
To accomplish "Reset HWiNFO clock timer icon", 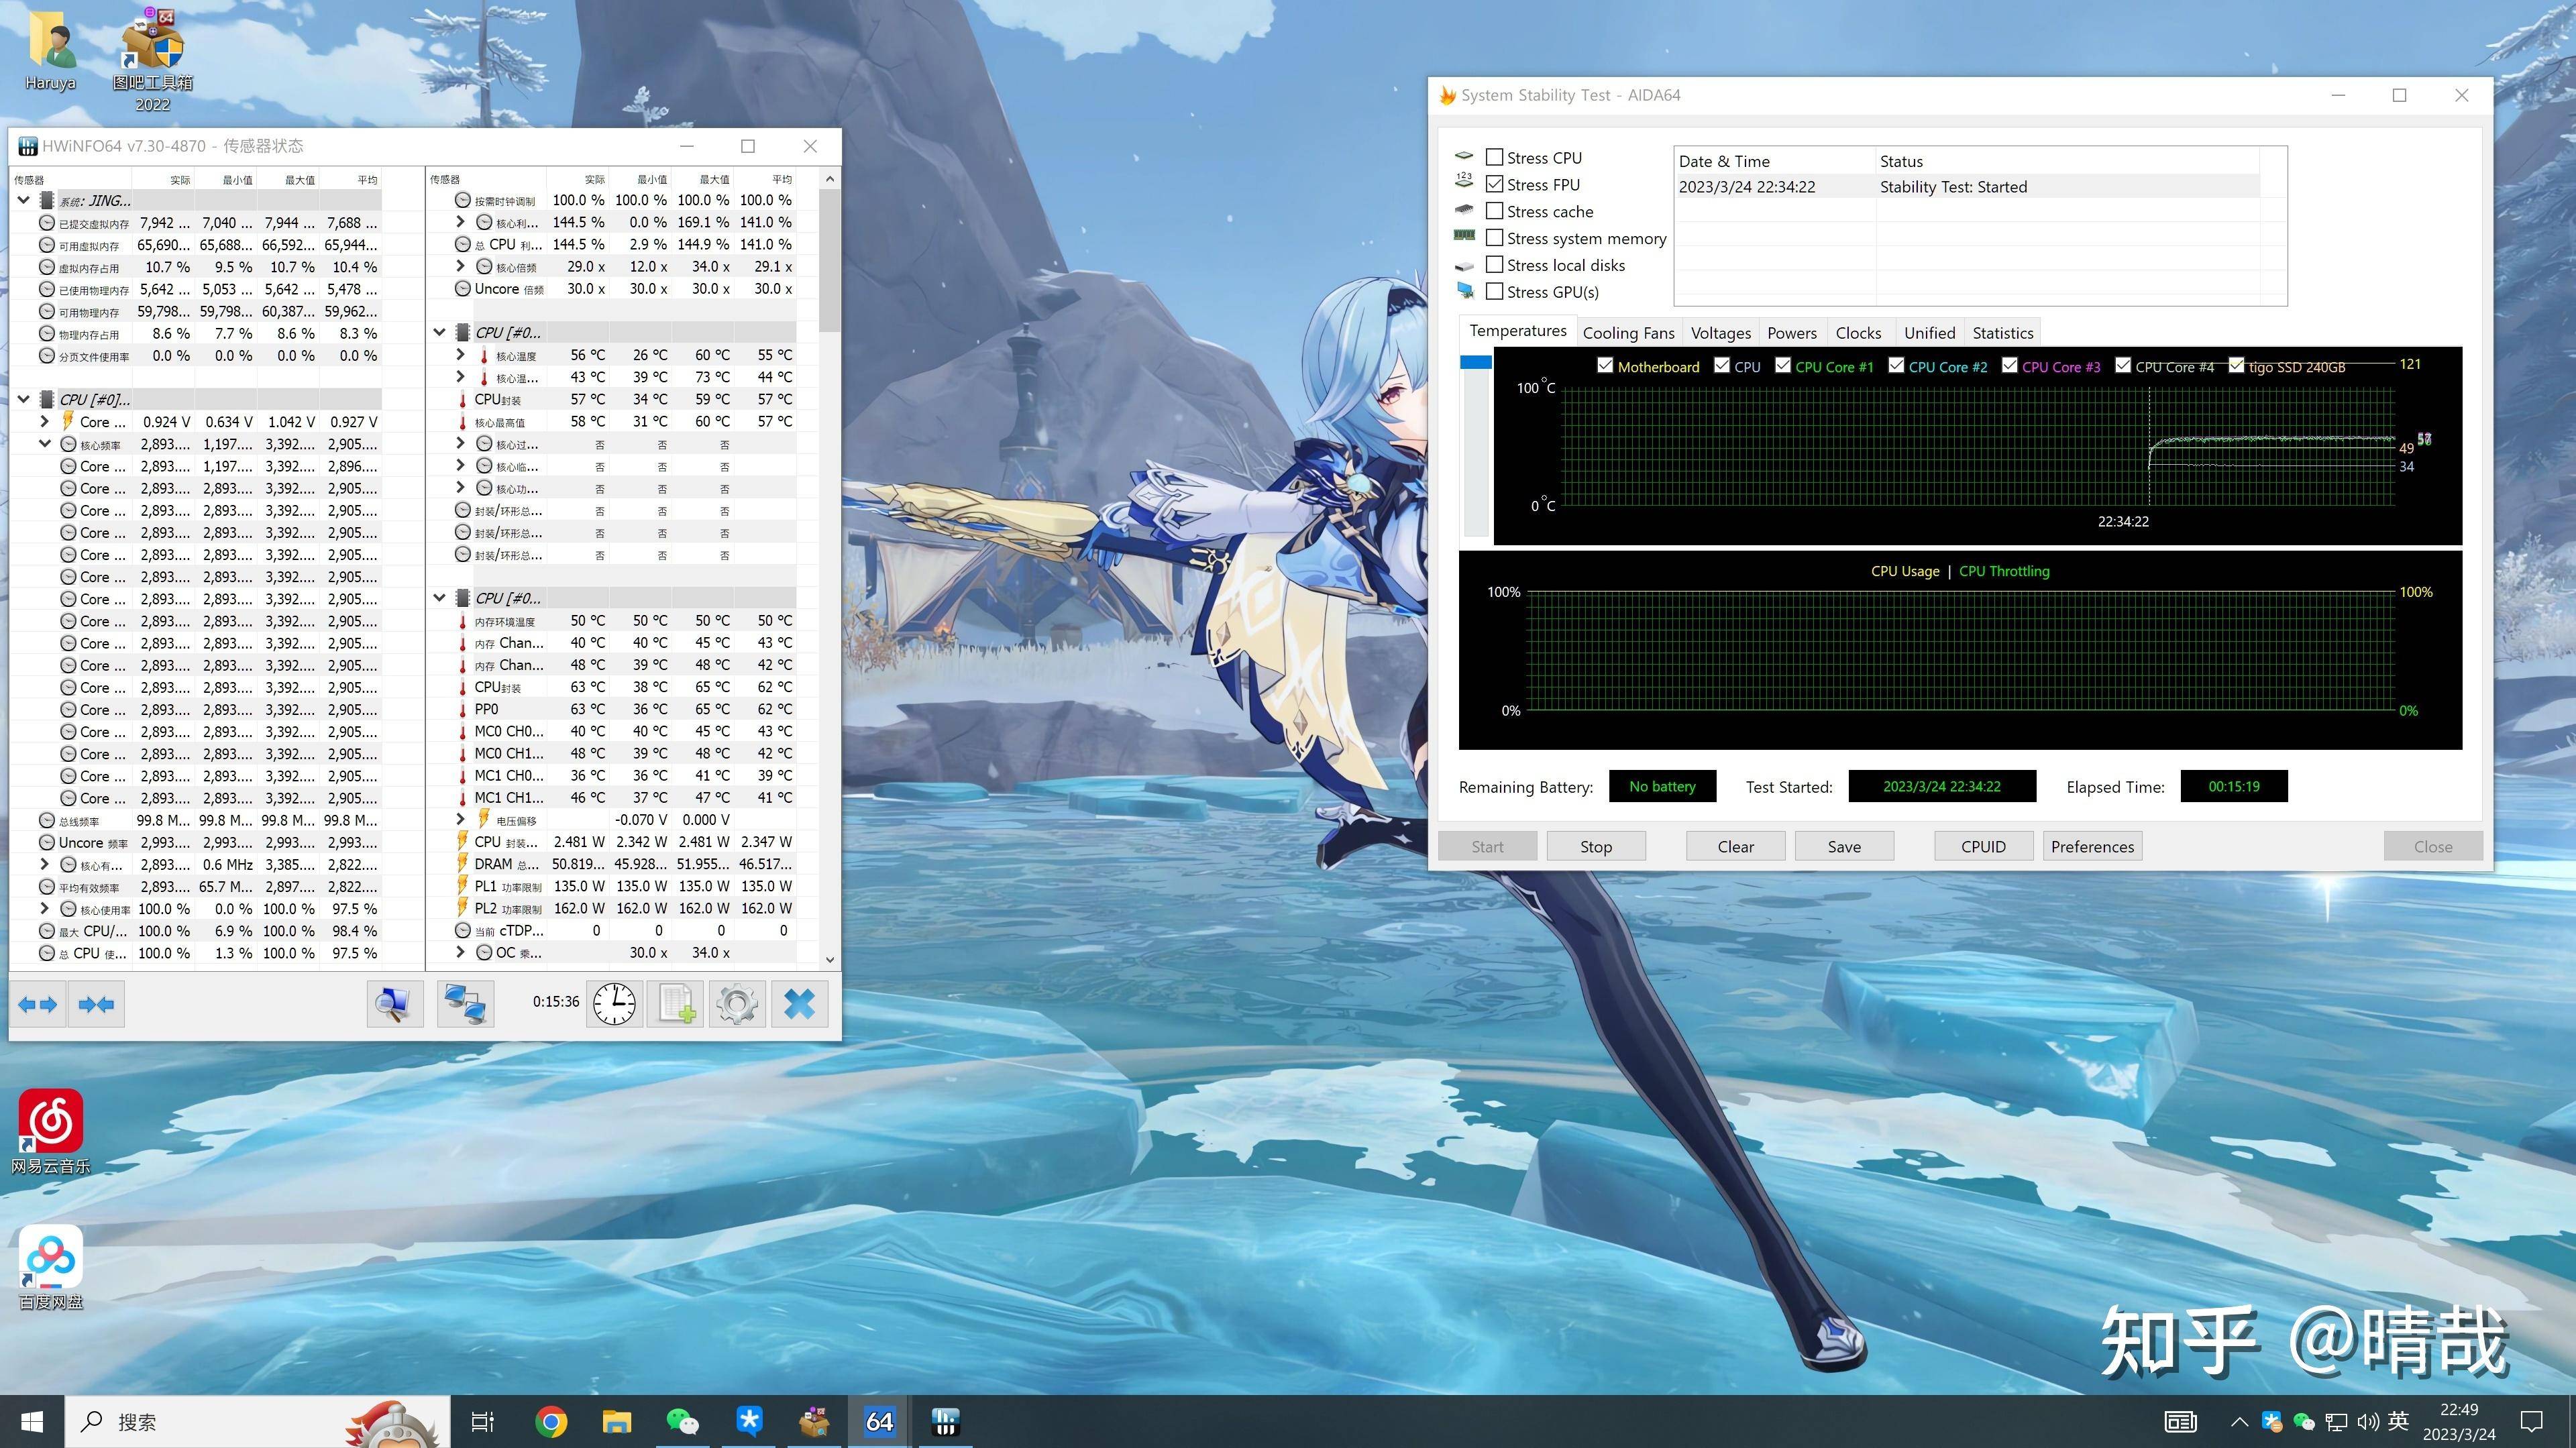I will [x=614, y=1004].
